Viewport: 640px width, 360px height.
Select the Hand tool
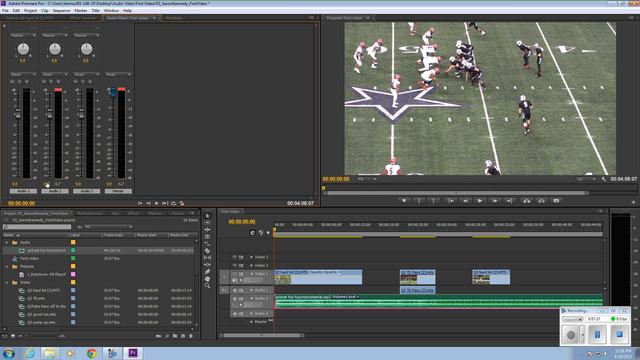207,278
